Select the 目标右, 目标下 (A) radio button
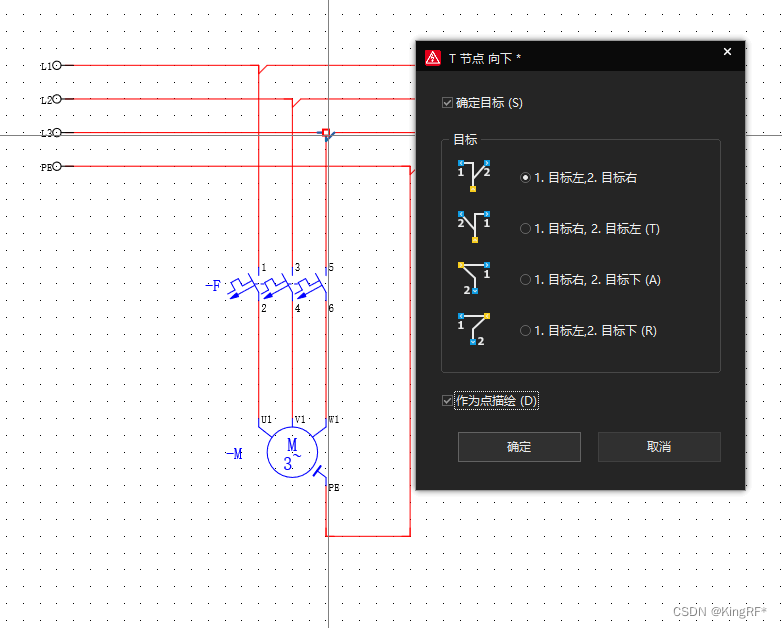Image resolution: width=782 pixels, height=628 pixels. [x=526, y=280]
